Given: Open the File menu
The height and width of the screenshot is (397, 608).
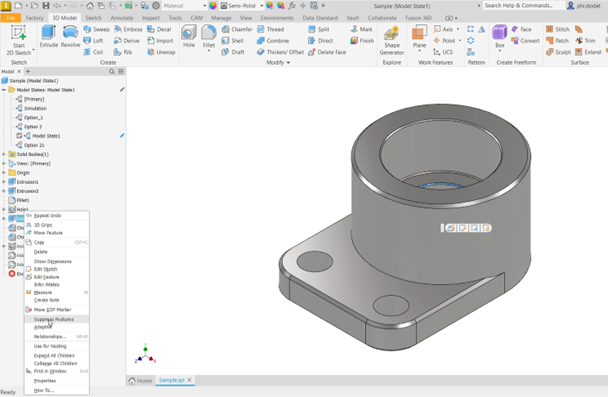Looking at the screenshot, I should 10,18.
